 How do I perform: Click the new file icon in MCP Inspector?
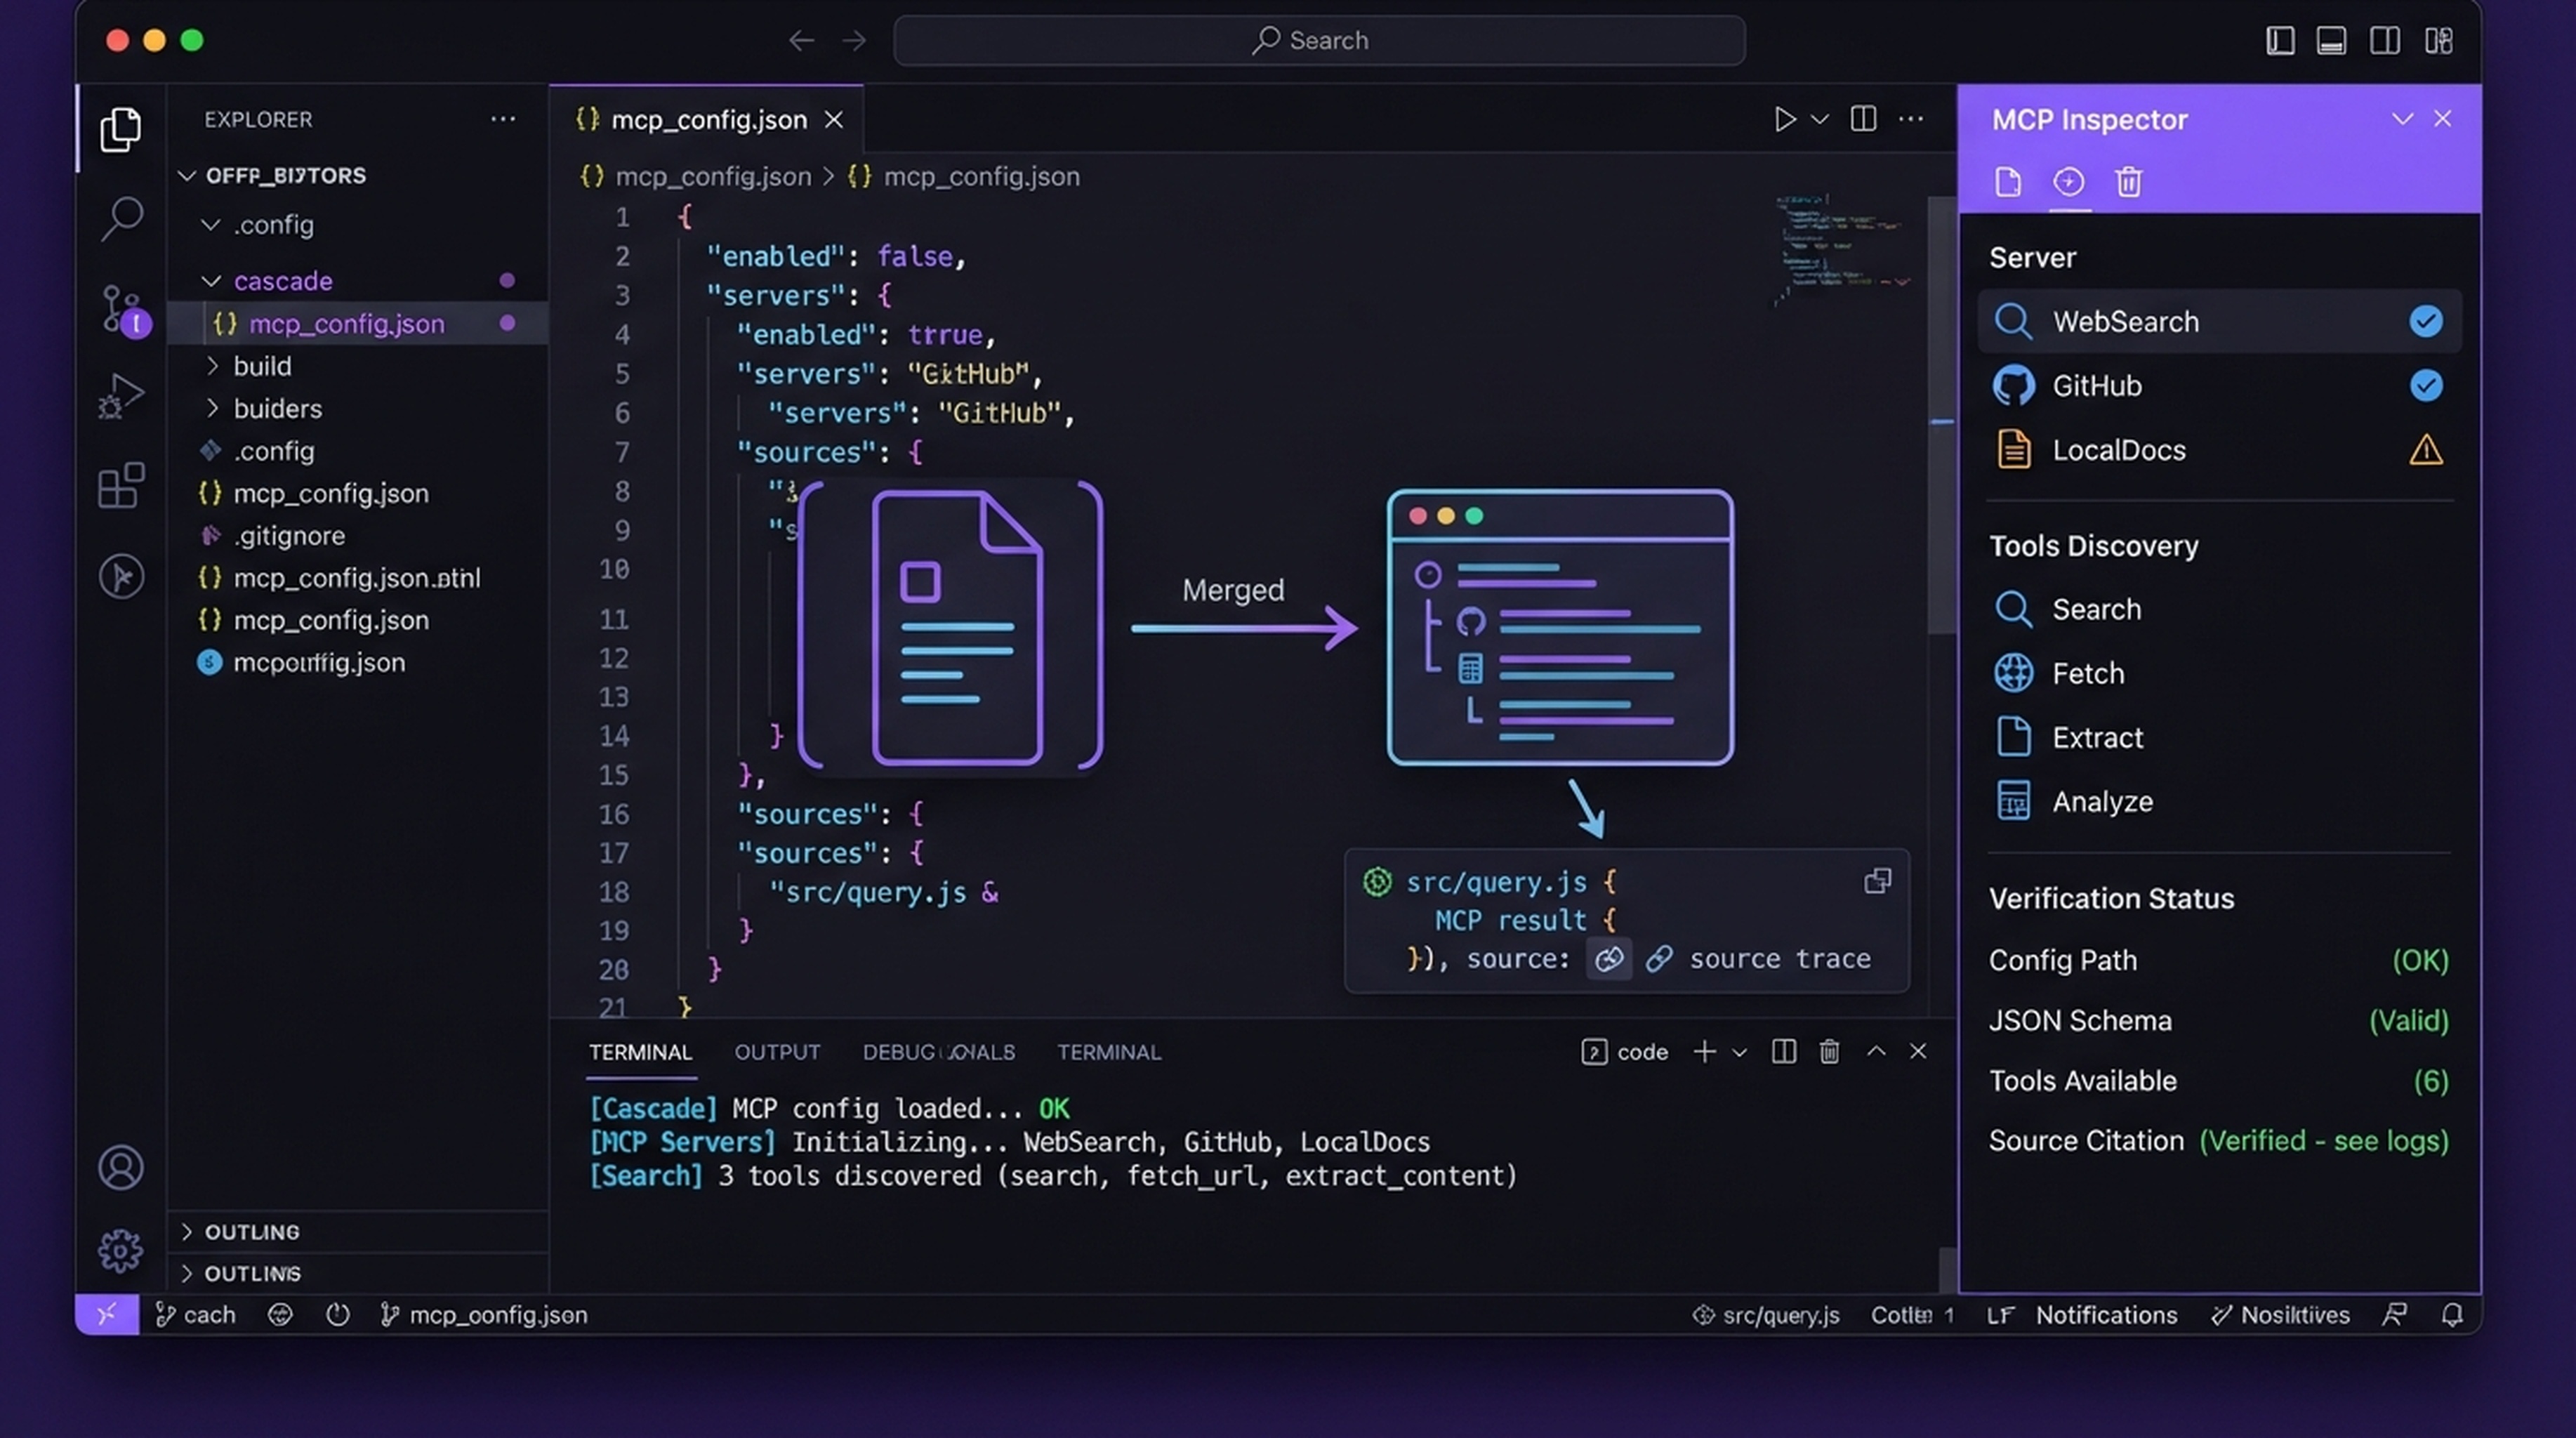point(2008,182)
